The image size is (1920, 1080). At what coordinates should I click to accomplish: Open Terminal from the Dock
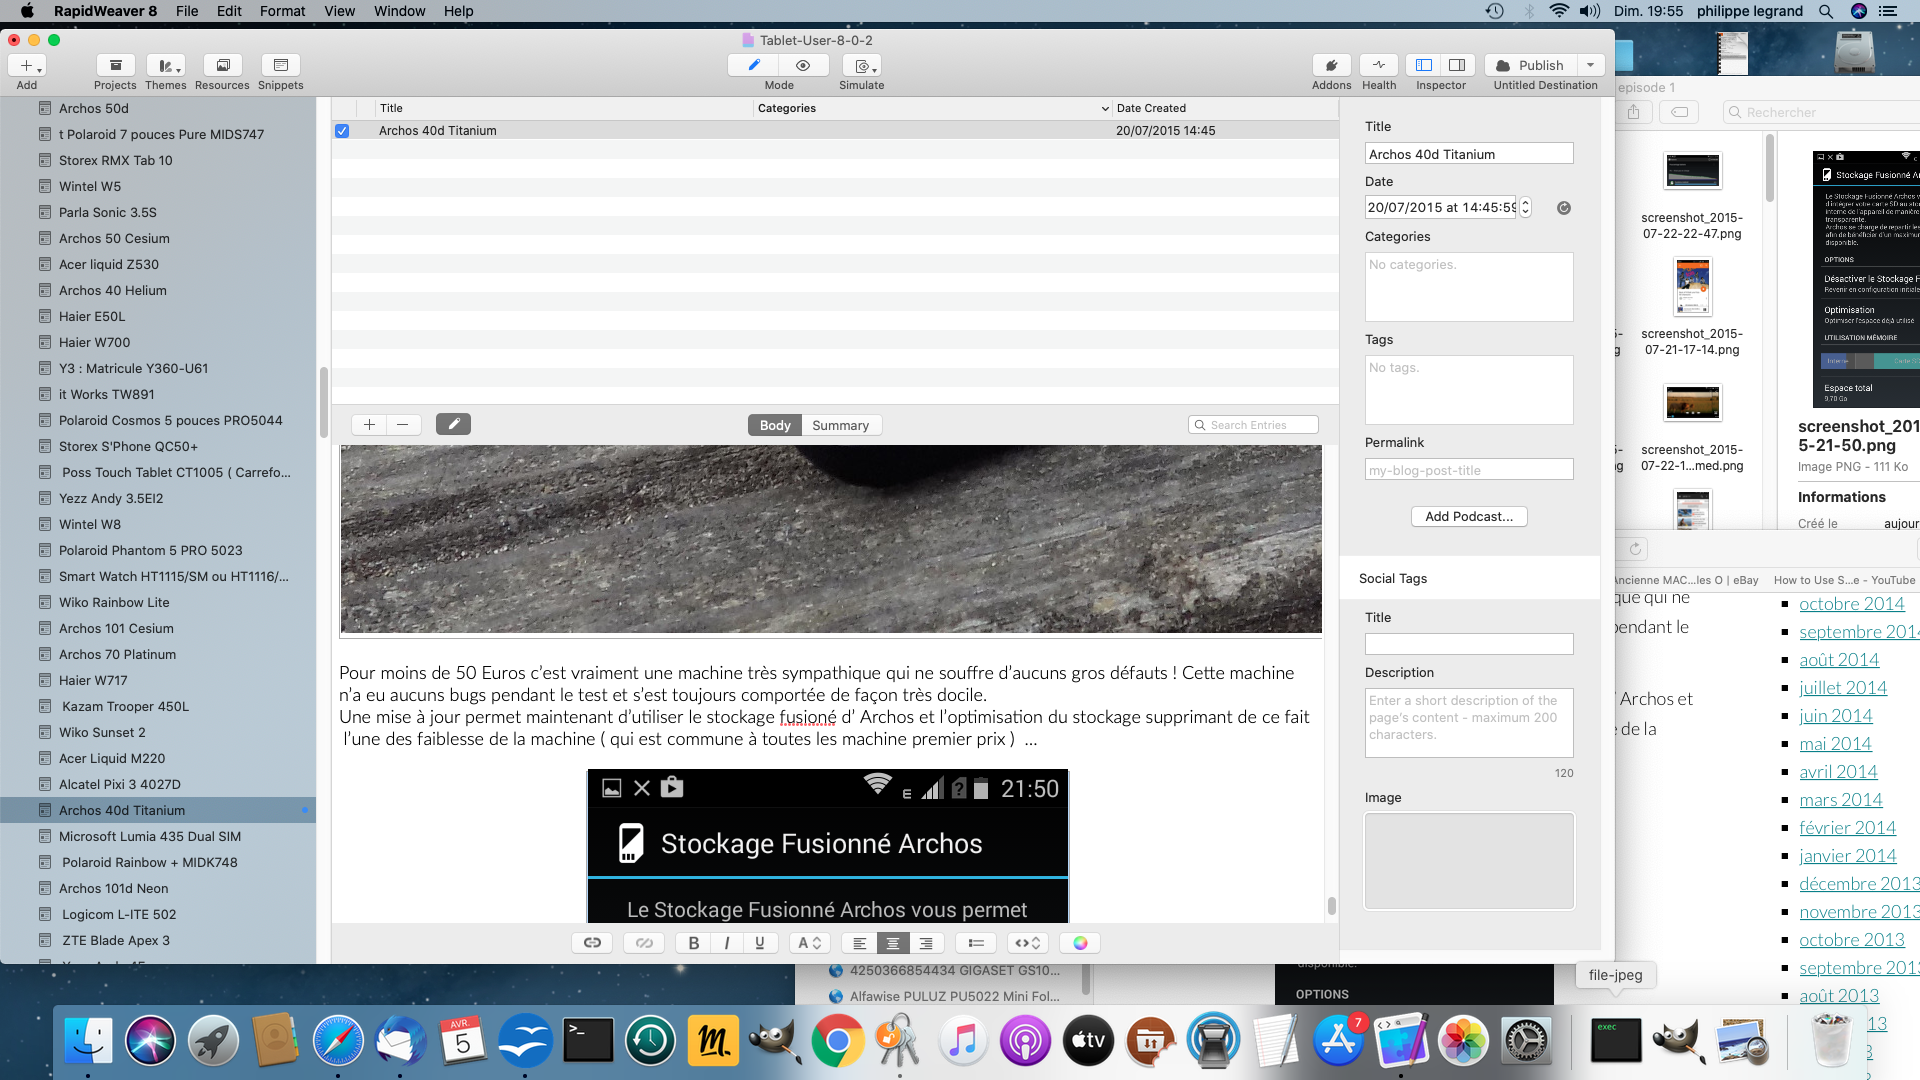click(x=588, y=1041)
